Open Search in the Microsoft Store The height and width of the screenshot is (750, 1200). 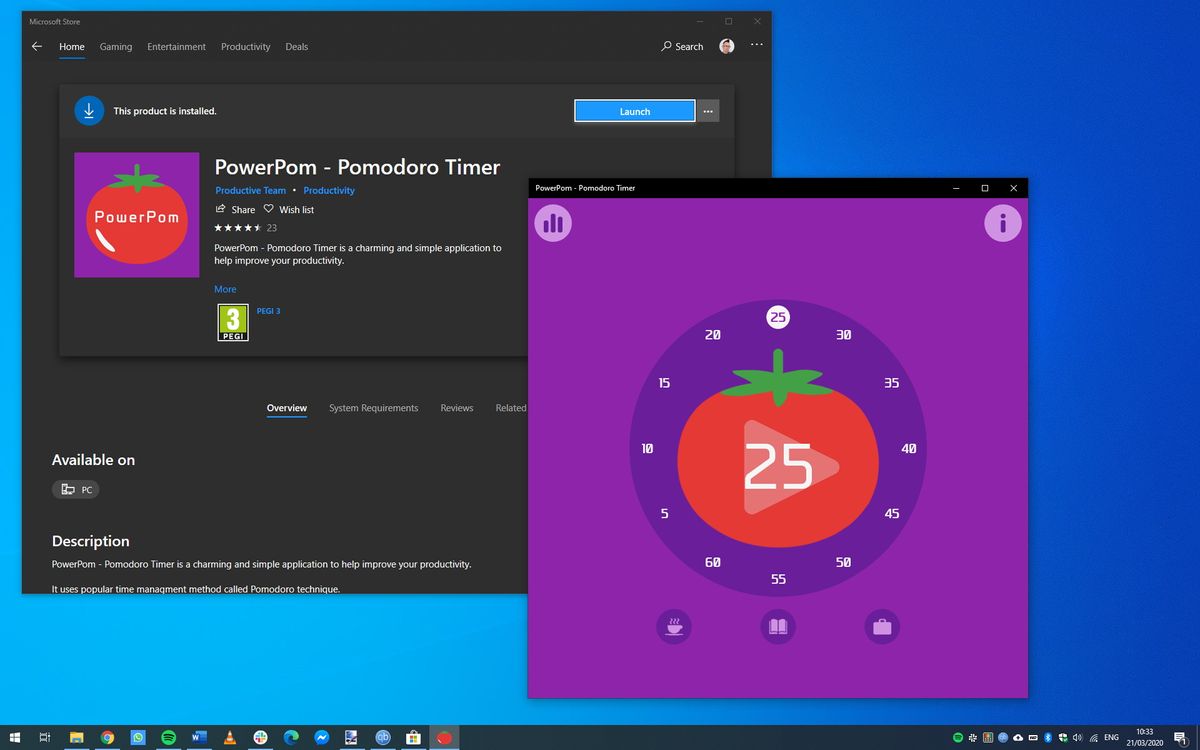pos(681,46)
